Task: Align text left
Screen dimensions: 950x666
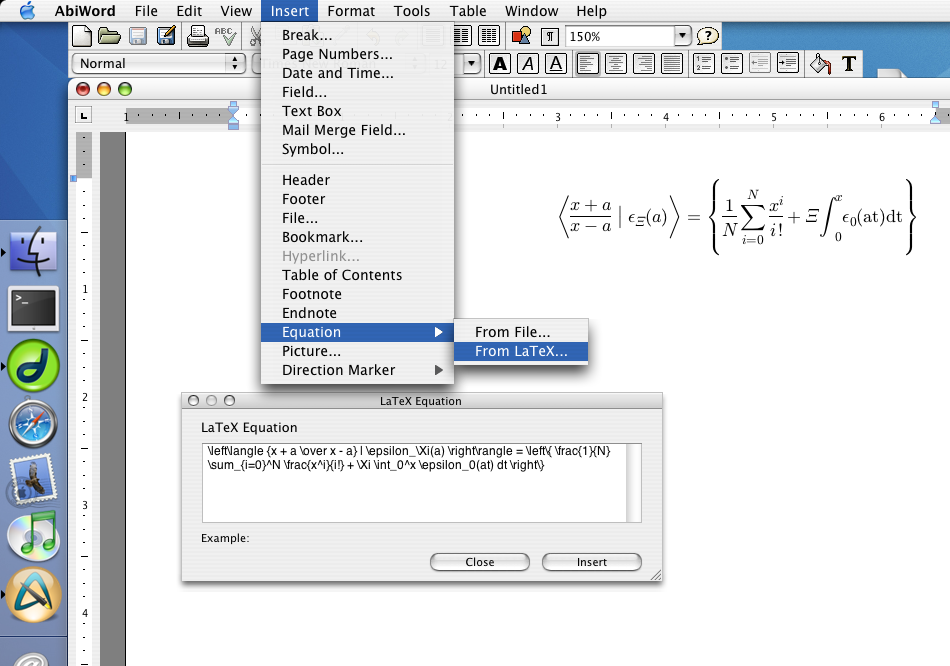Action: (x=588, y=63)
